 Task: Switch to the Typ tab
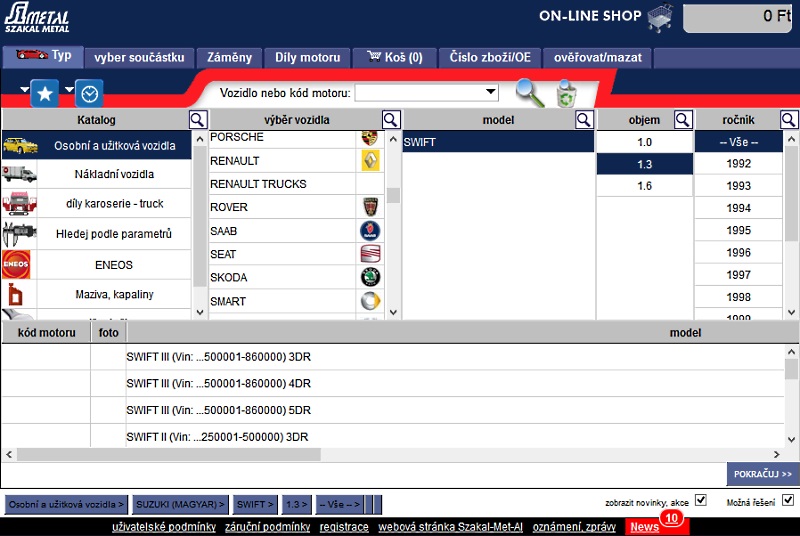pos(43,57)
